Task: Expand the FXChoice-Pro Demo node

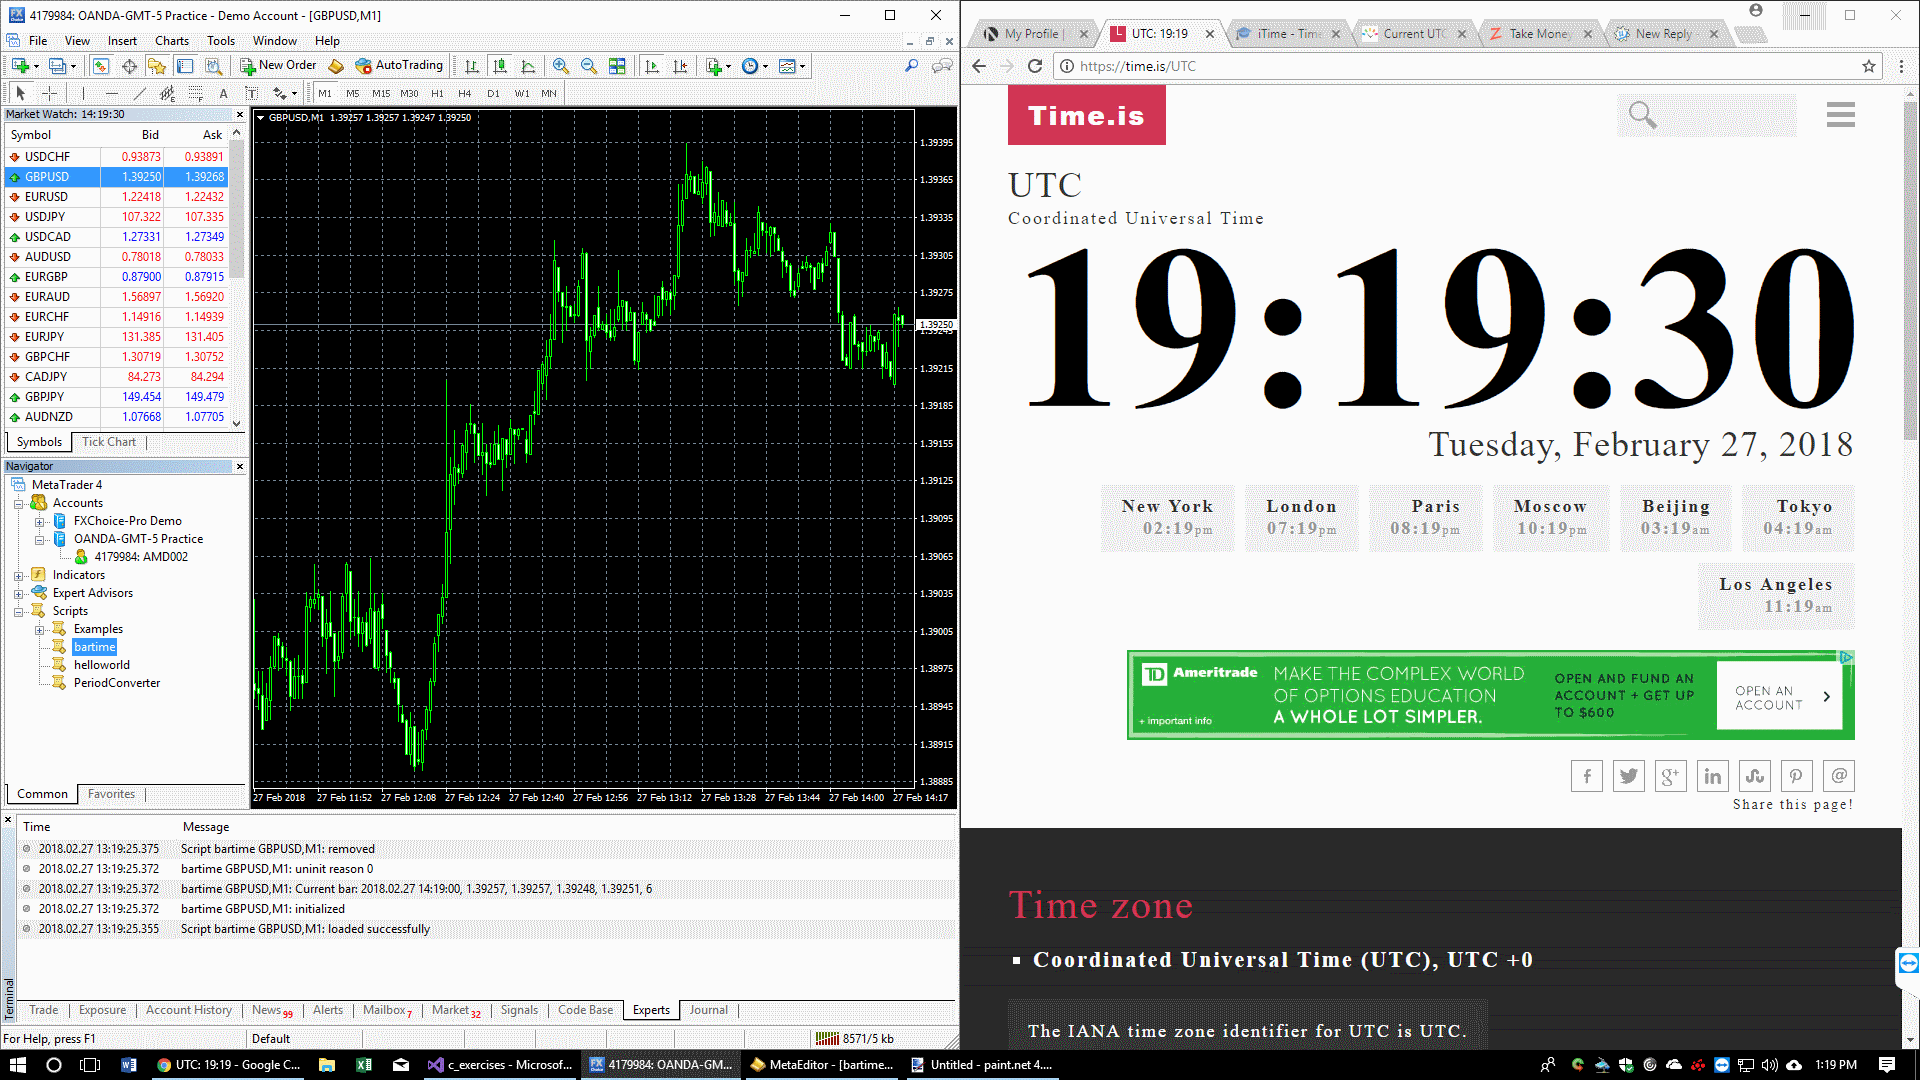Action: click(39, 521)
